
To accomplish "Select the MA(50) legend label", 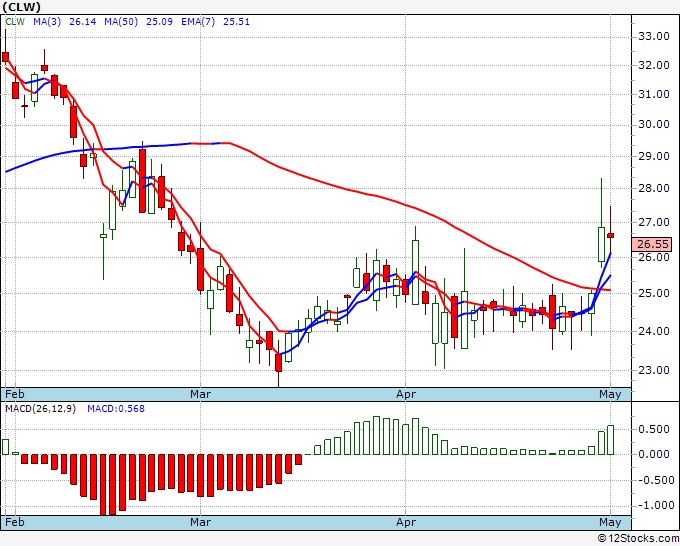I will 121,22.
